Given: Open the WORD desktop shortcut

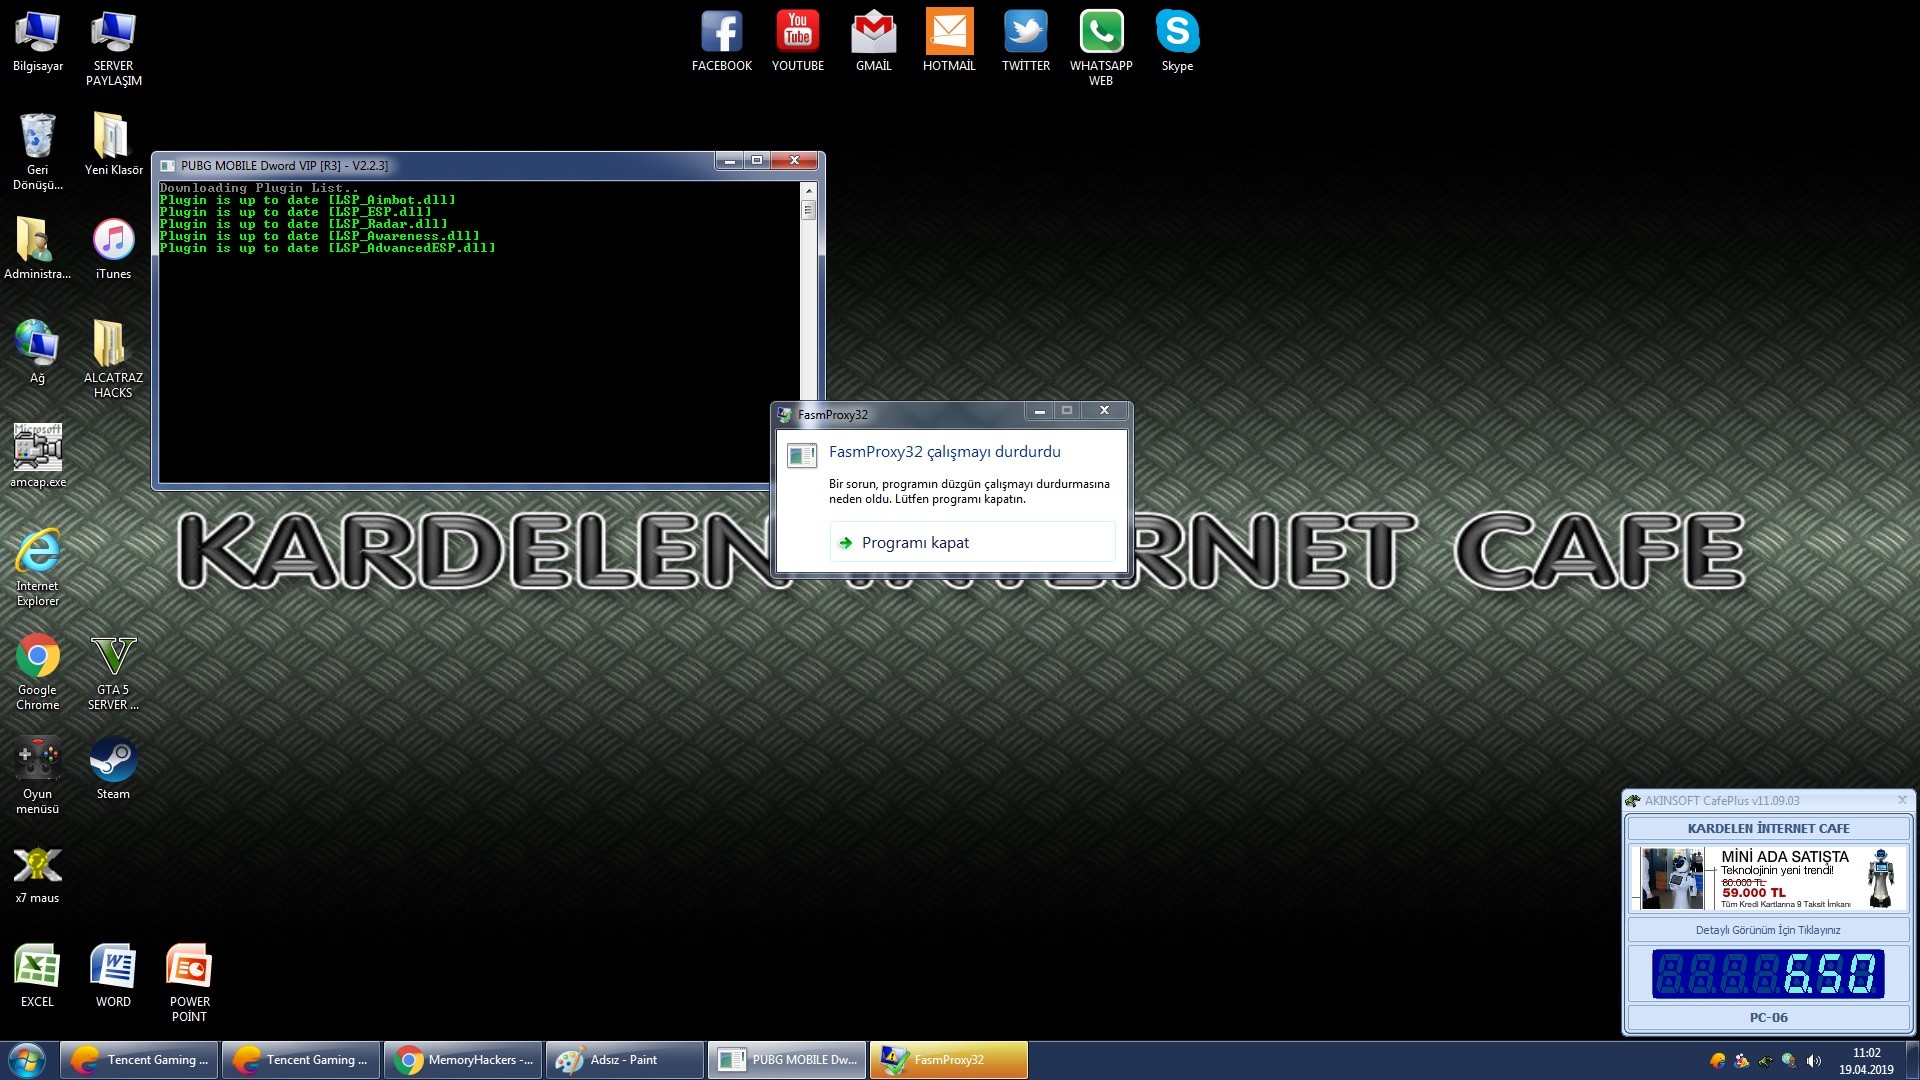Looking at the screenshot, I should pos(113,977).
